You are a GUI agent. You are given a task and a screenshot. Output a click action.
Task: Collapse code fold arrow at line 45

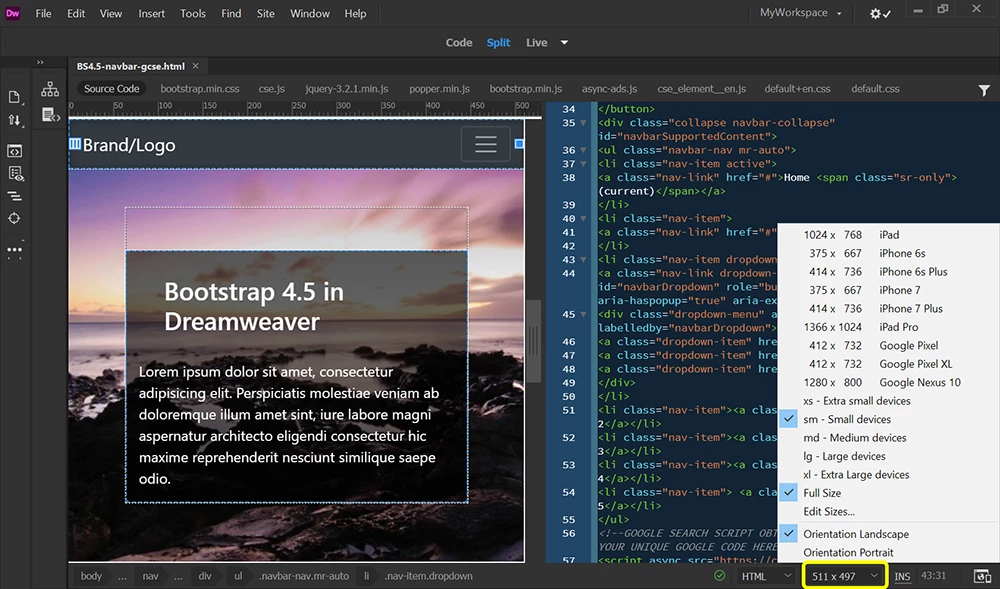[583, 314]
